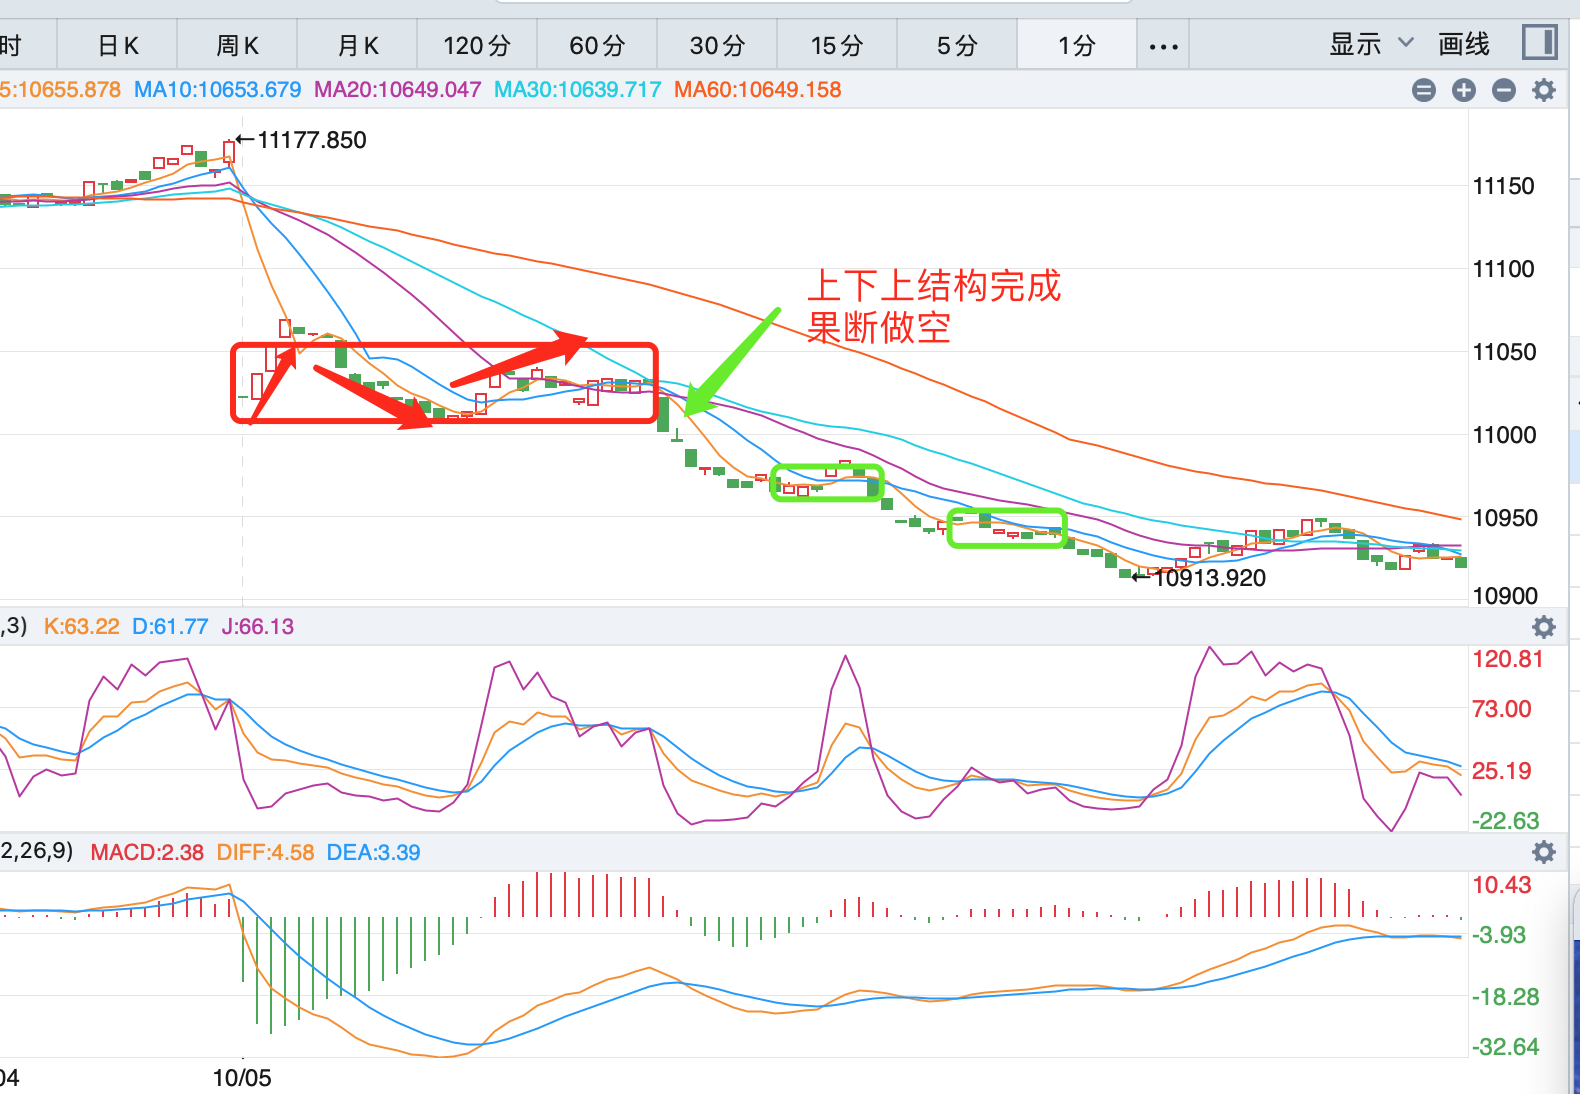This screenshot has width=1580, height=1094.
Task: Select the 15分 timeframe tab
Action: (x=837, y=46)
